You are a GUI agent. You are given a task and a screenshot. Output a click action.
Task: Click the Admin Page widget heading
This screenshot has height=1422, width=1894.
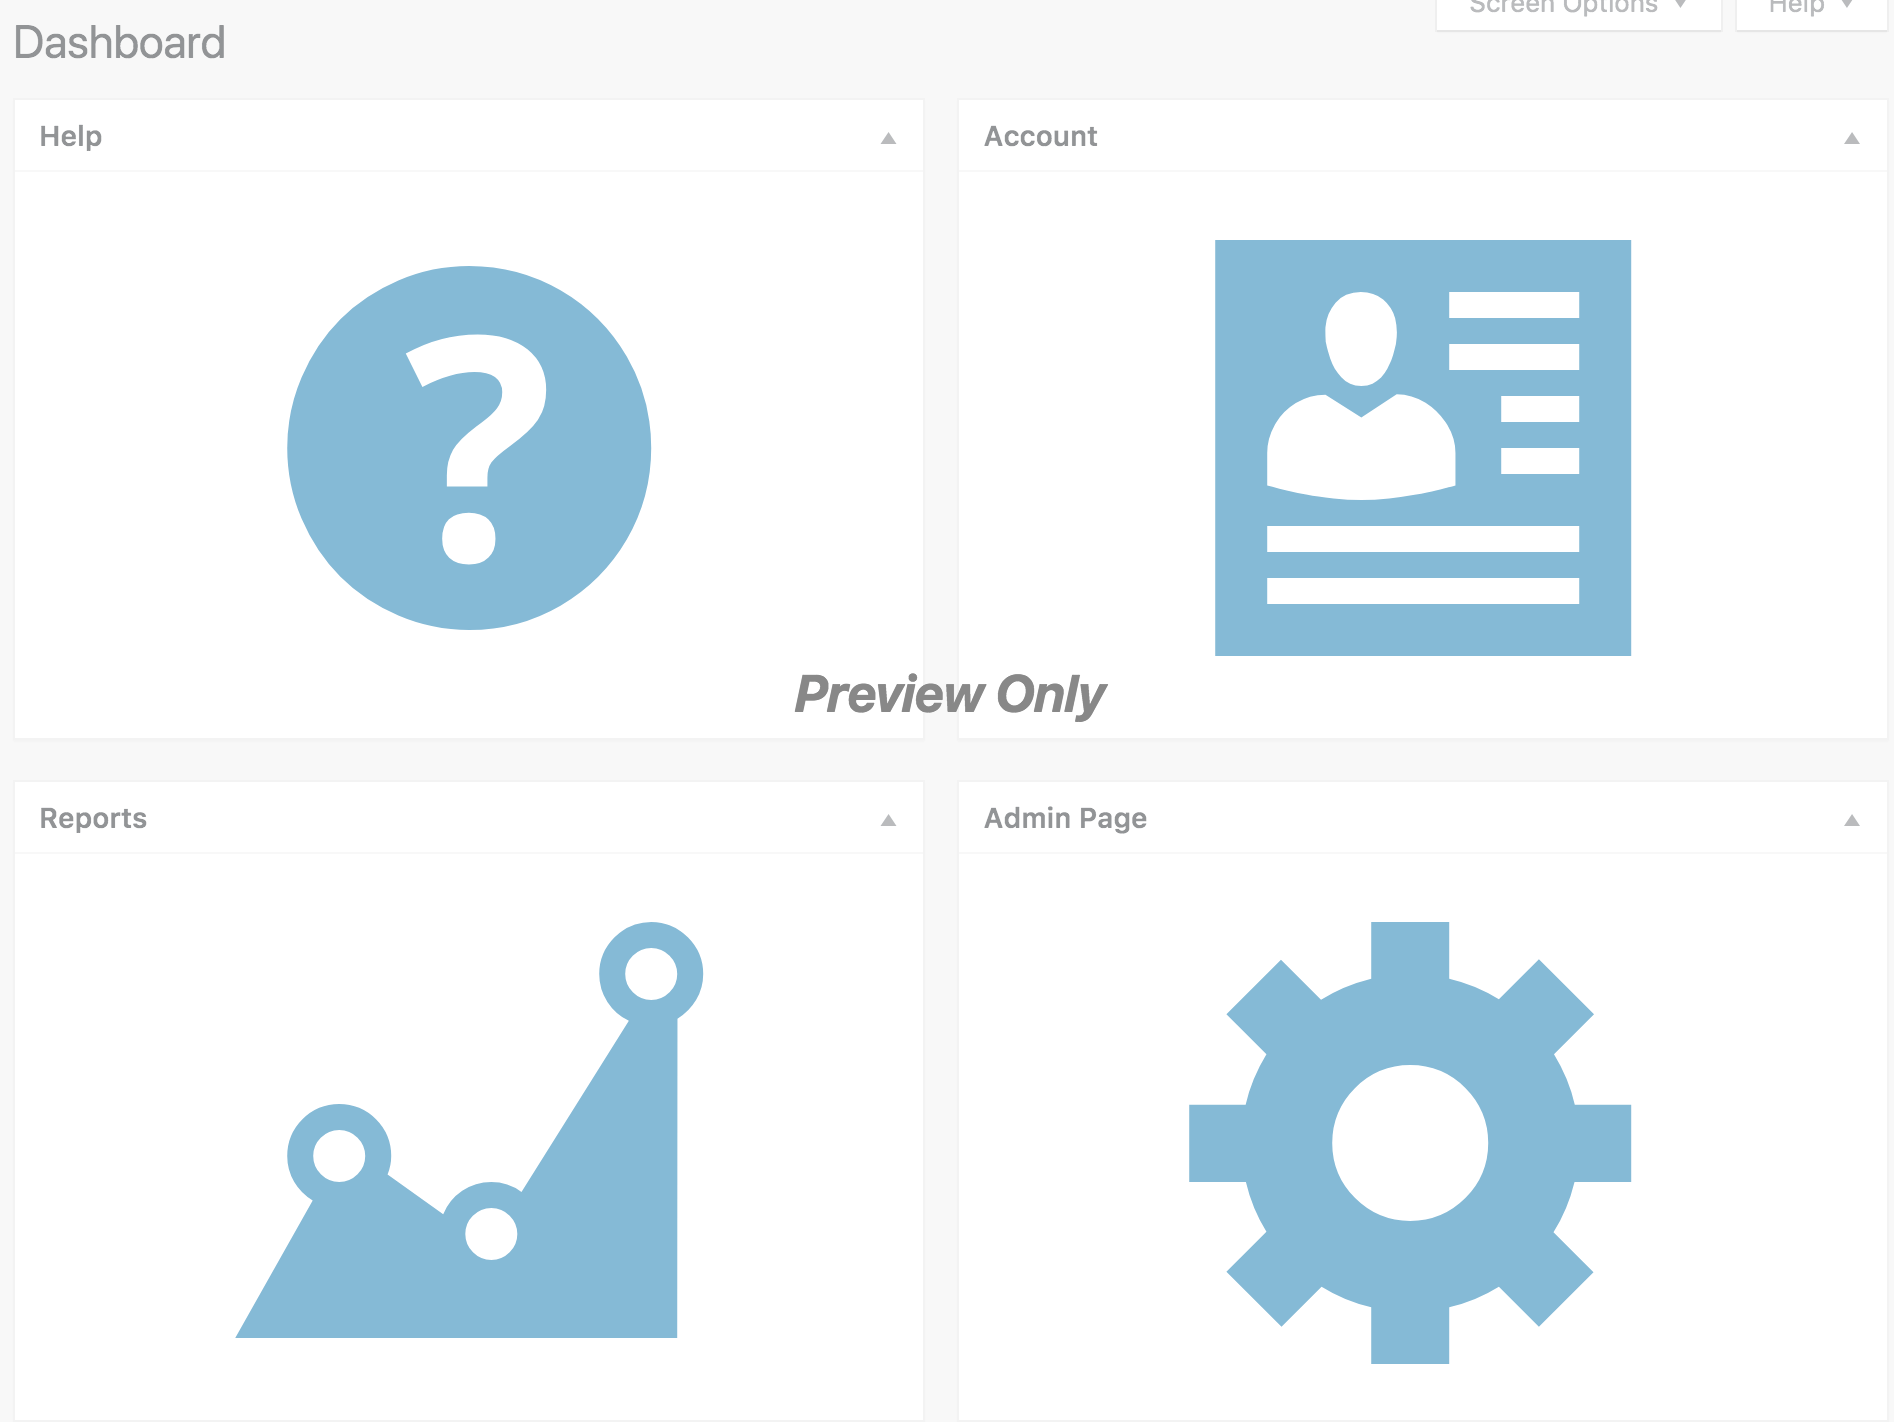[x=1066, y=819]
